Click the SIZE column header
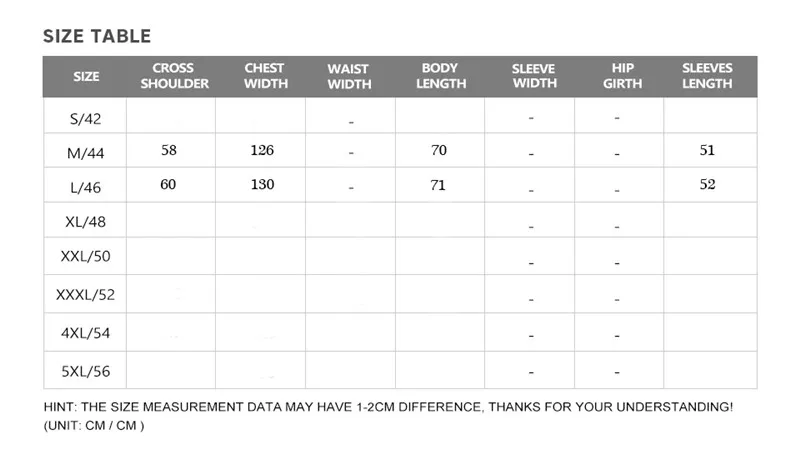 86,77
